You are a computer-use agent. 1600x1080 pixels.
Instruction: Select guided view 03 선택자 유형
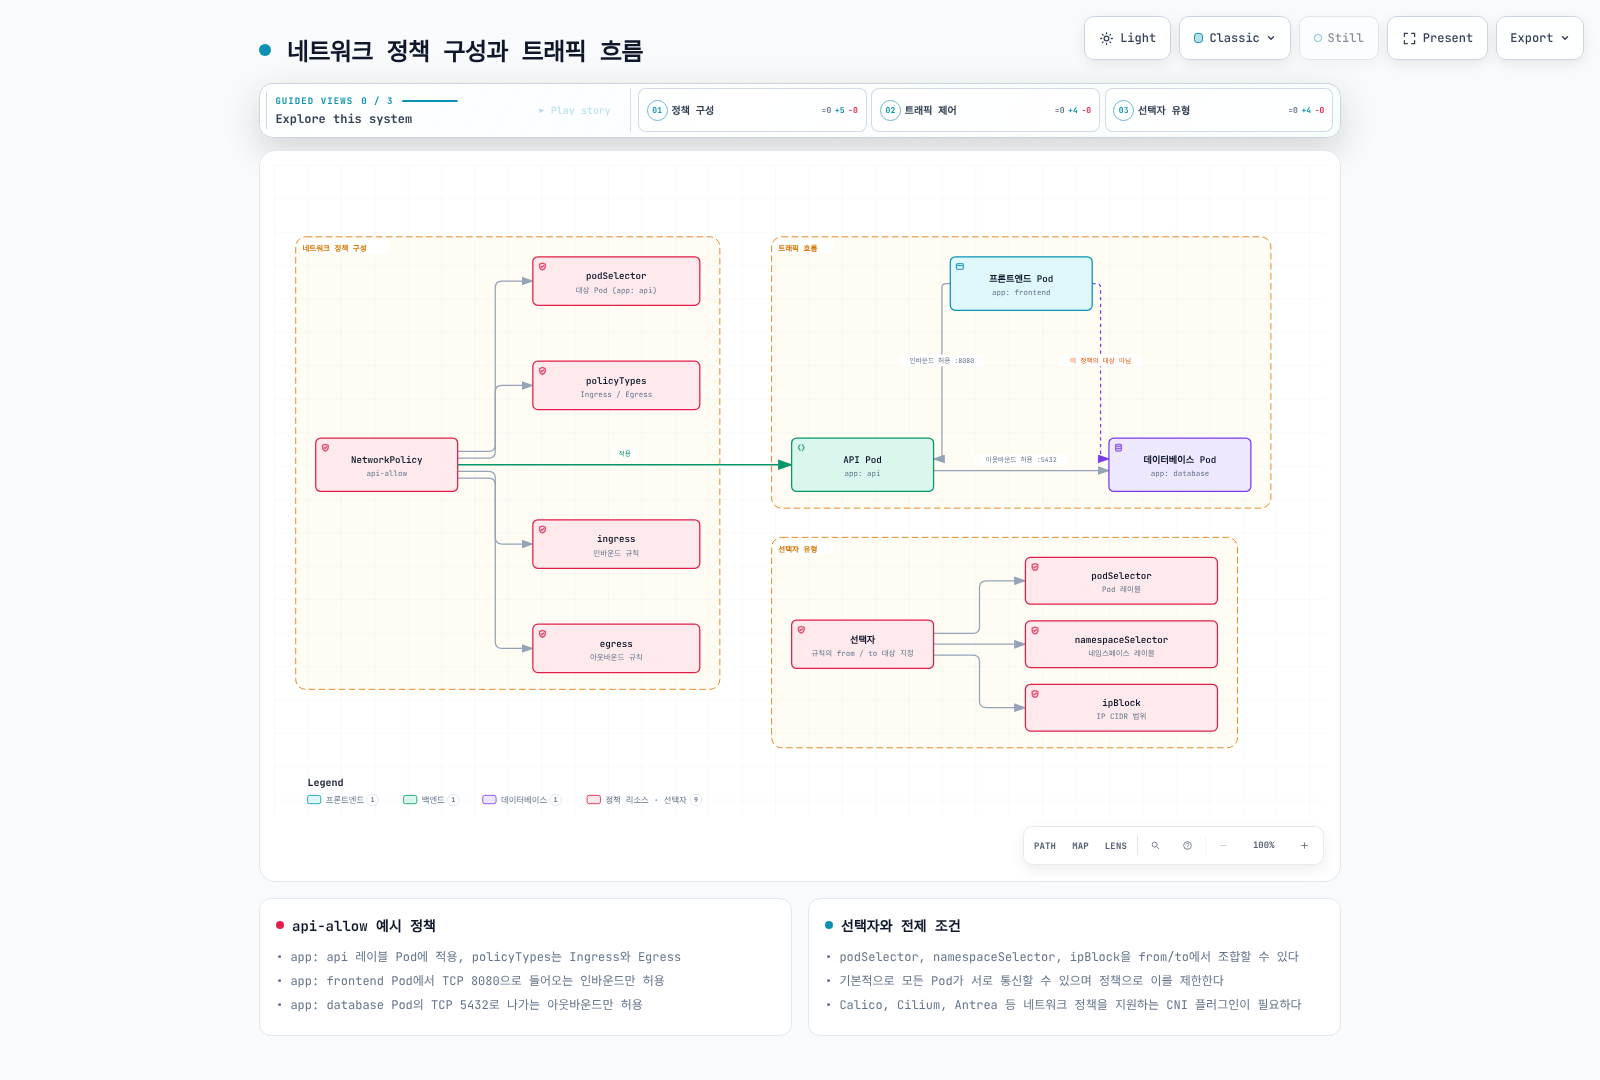tap(1219, 110)
